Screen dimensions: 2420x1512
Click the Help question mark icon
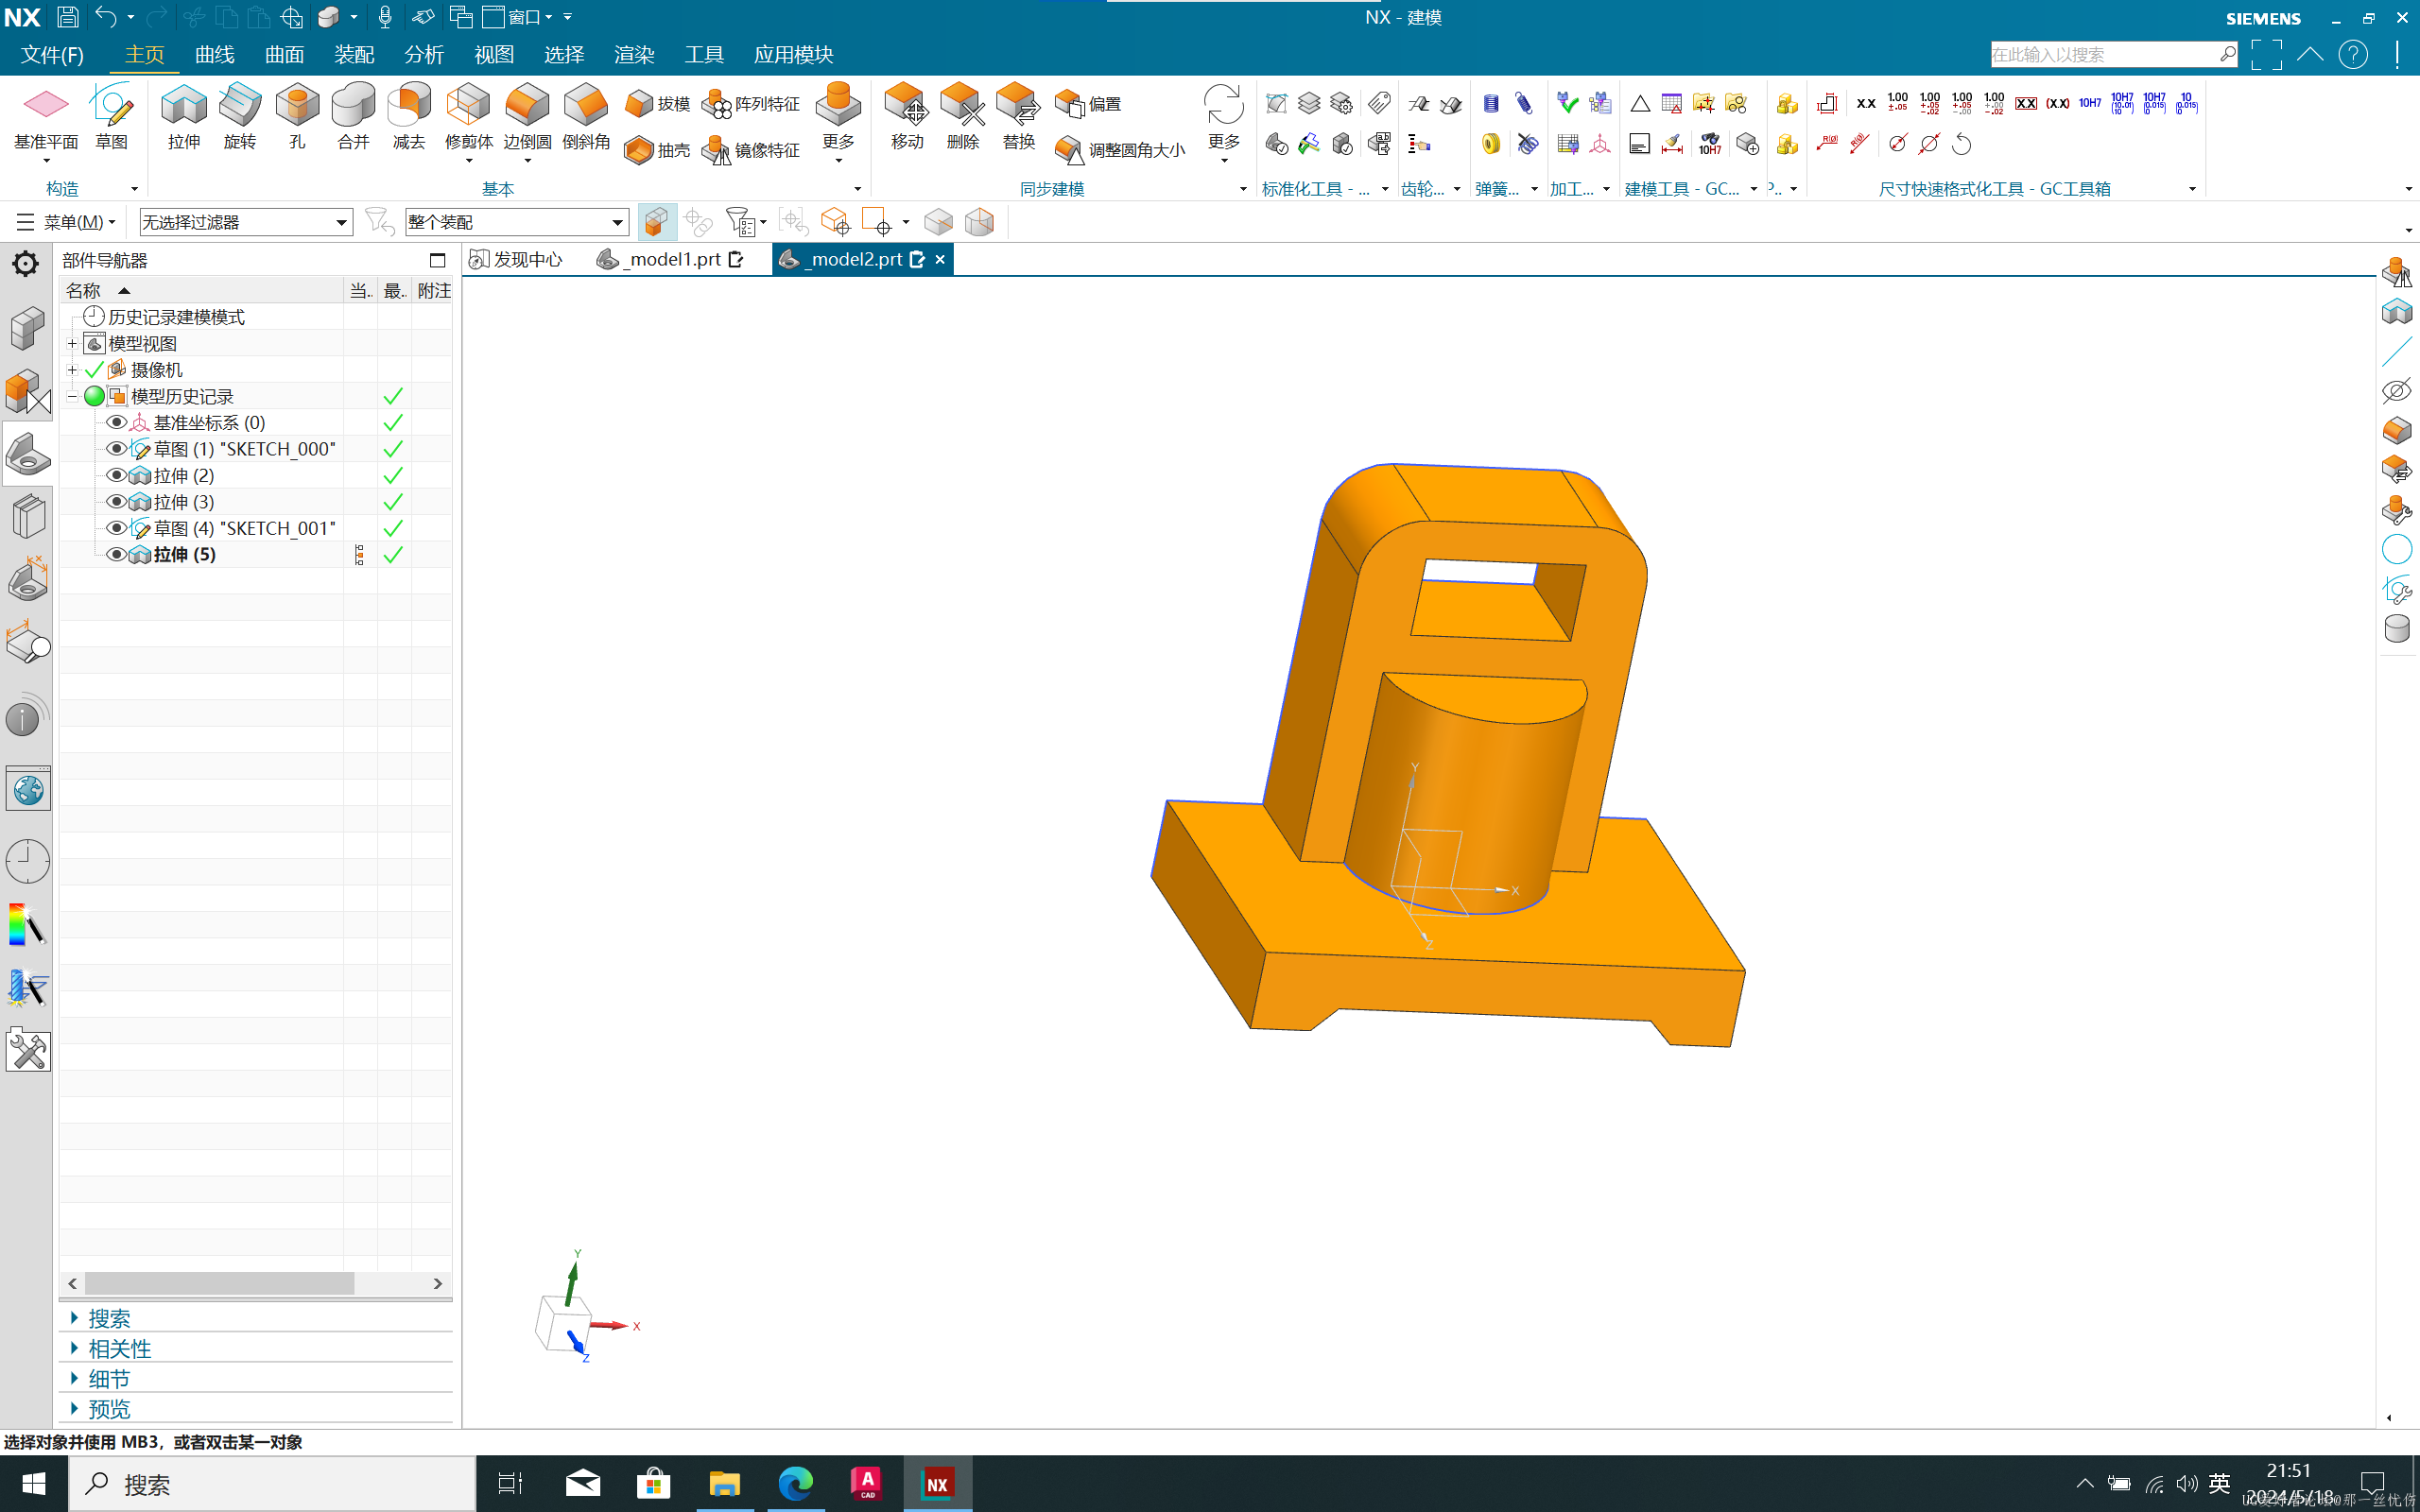click(2353, 55)
